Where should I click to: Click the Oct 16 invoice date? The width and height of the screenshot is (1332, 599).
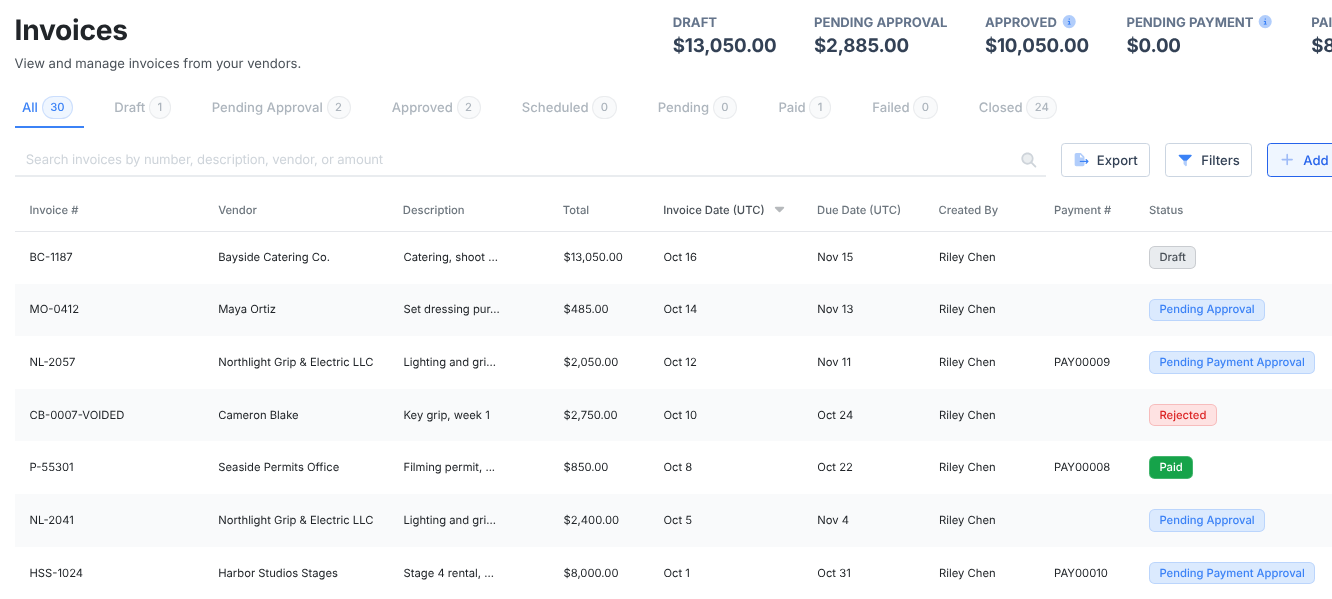[680, 257]
